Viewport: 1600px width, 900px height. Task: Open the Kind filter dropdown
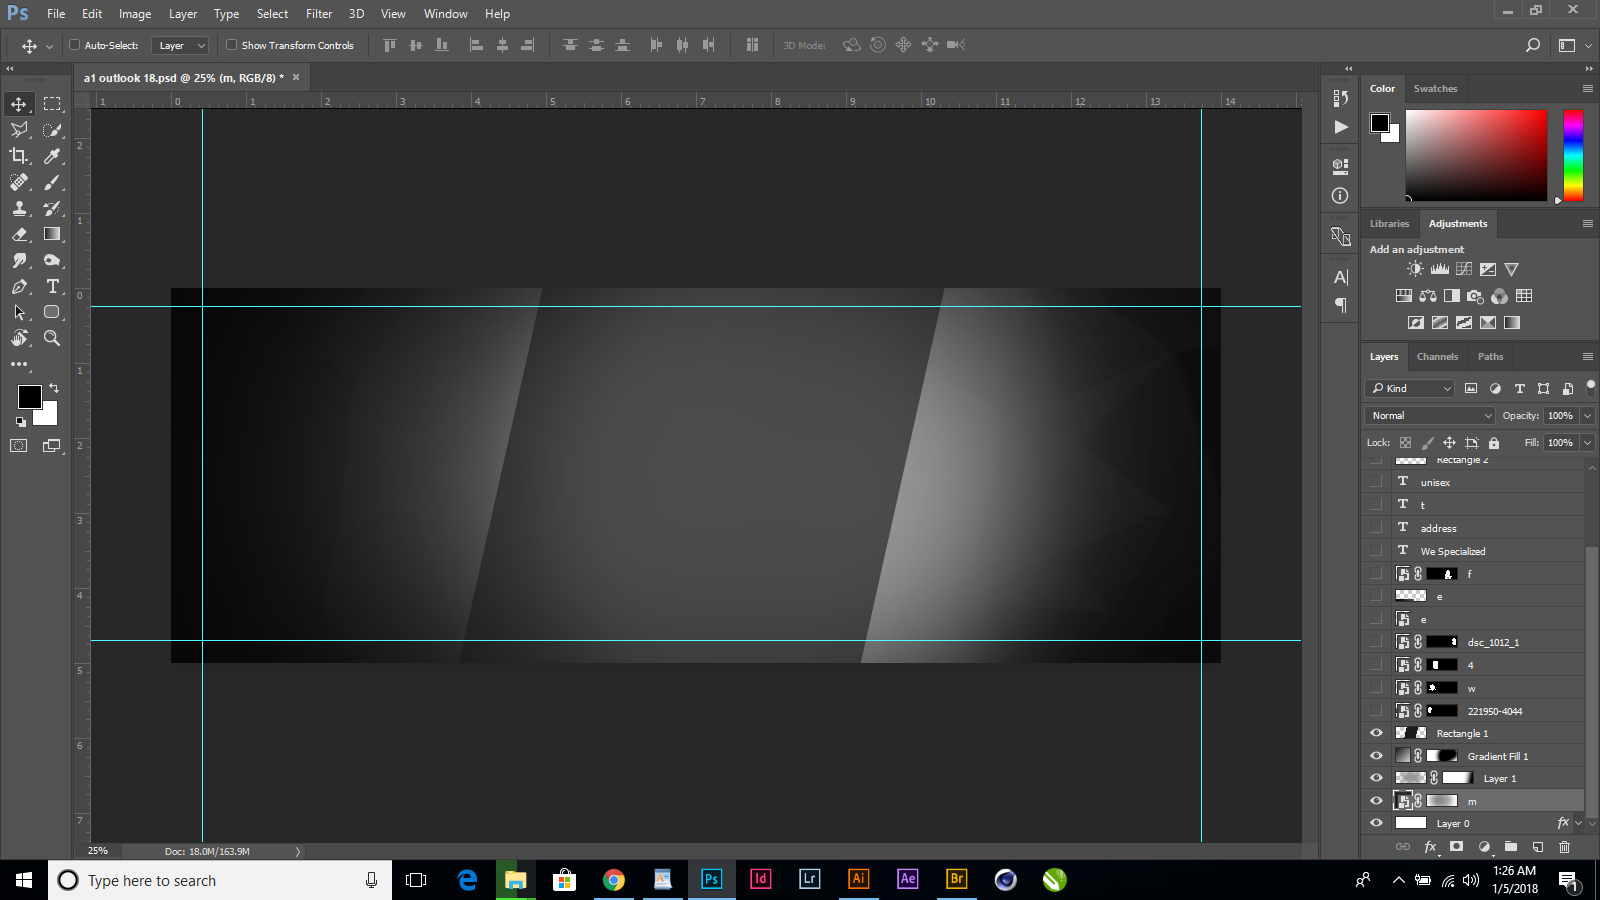[1409, 388]
